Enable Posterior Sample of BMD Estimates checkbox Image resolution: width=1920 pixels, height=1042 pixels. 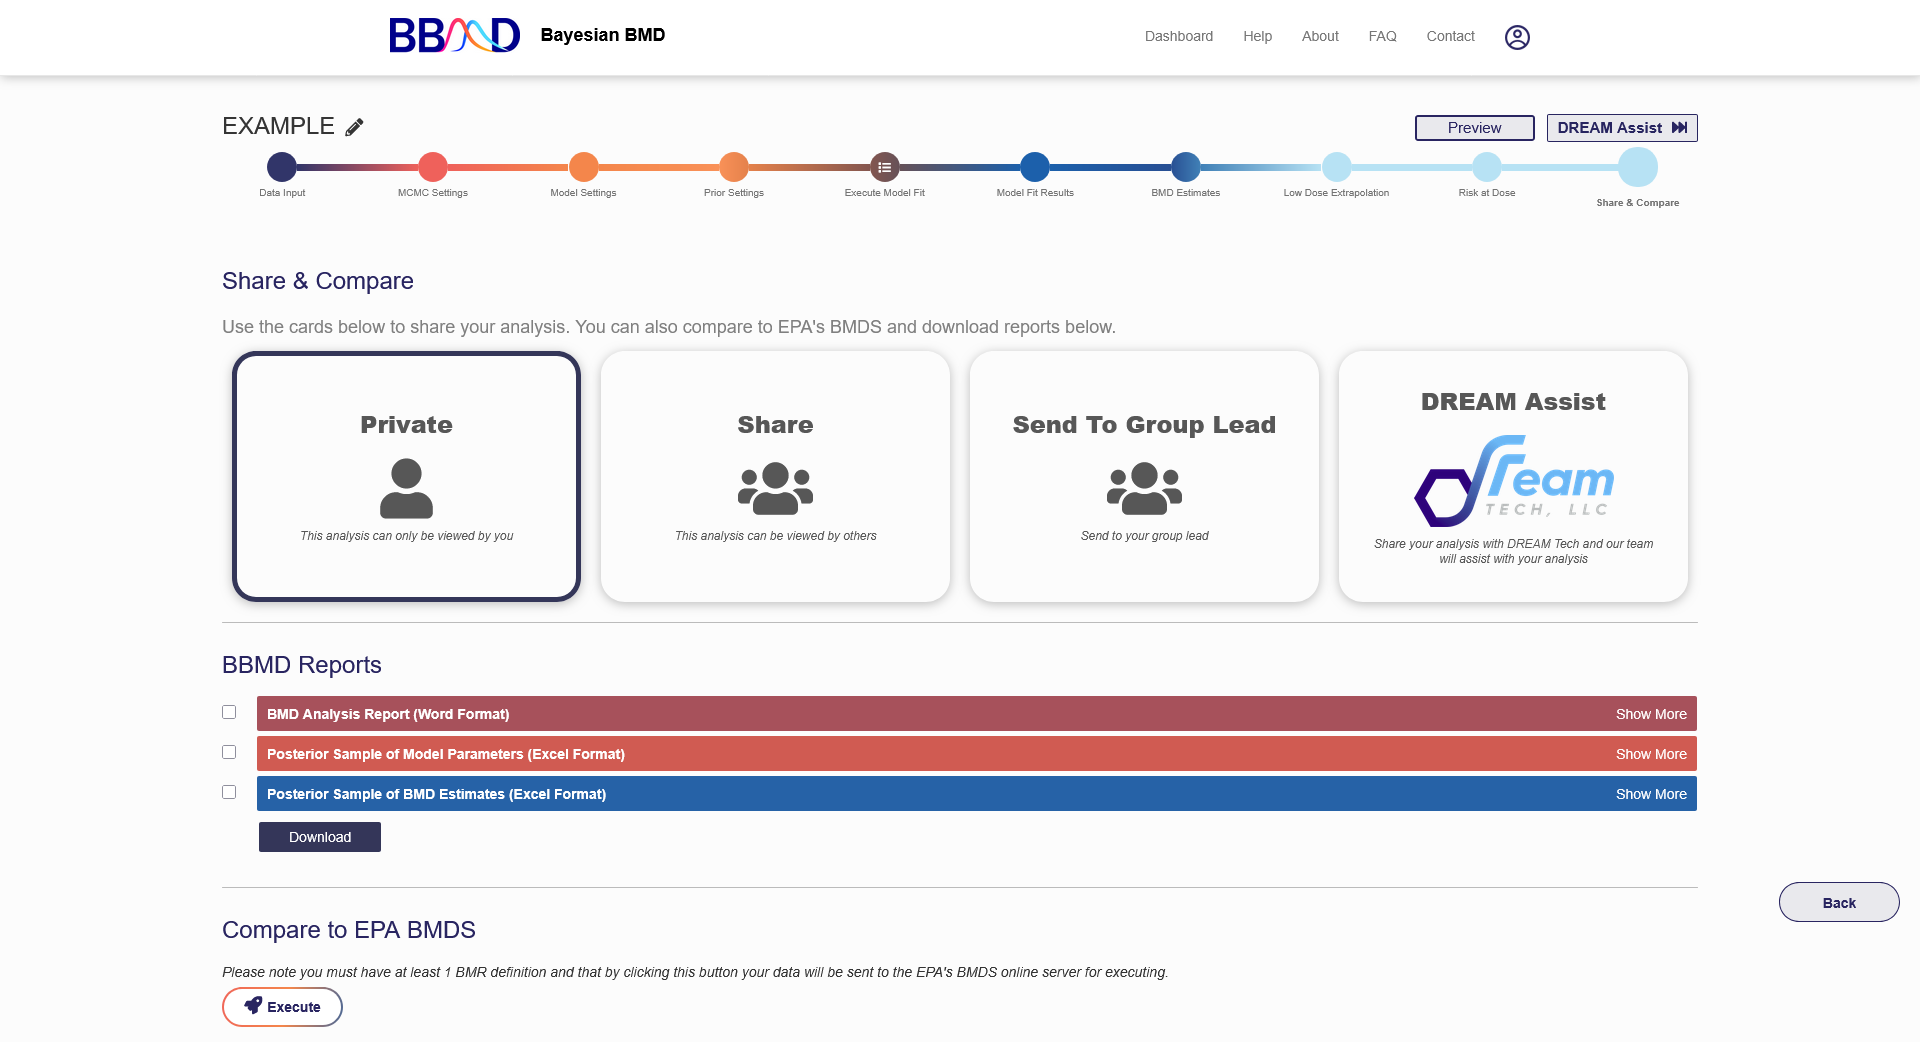pos(229,792)
